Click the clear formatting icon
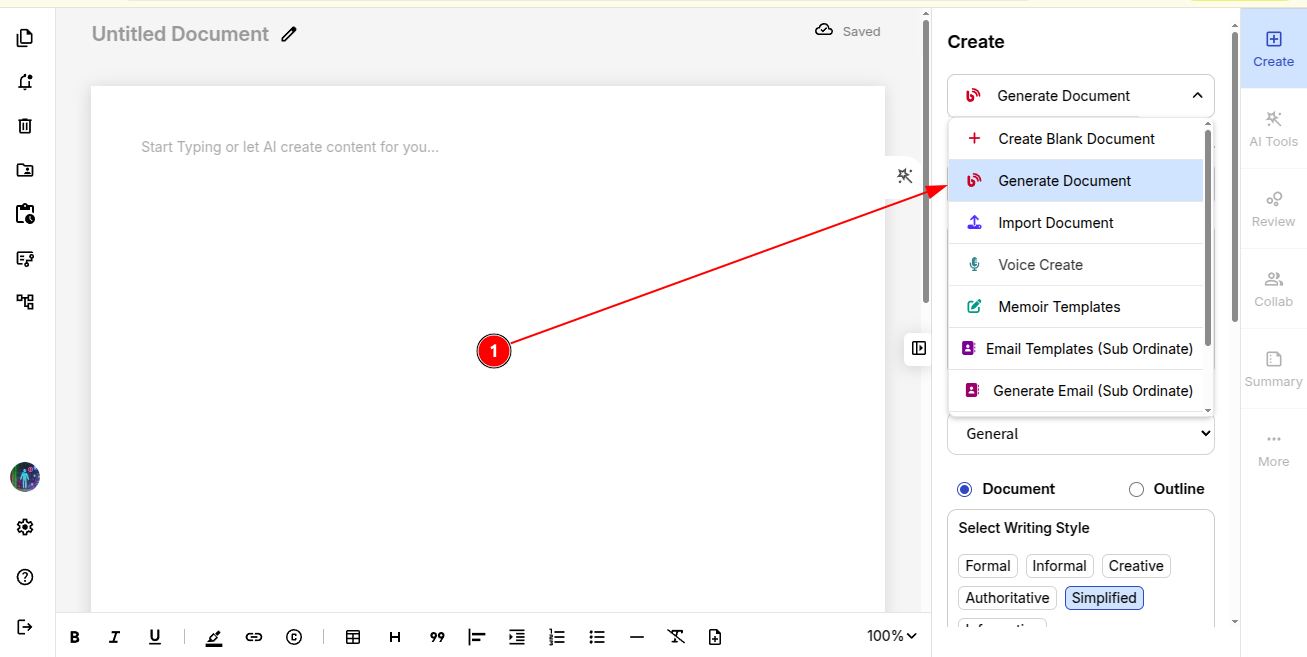This screenshot has width=1307, height=657. coord(676,637)
